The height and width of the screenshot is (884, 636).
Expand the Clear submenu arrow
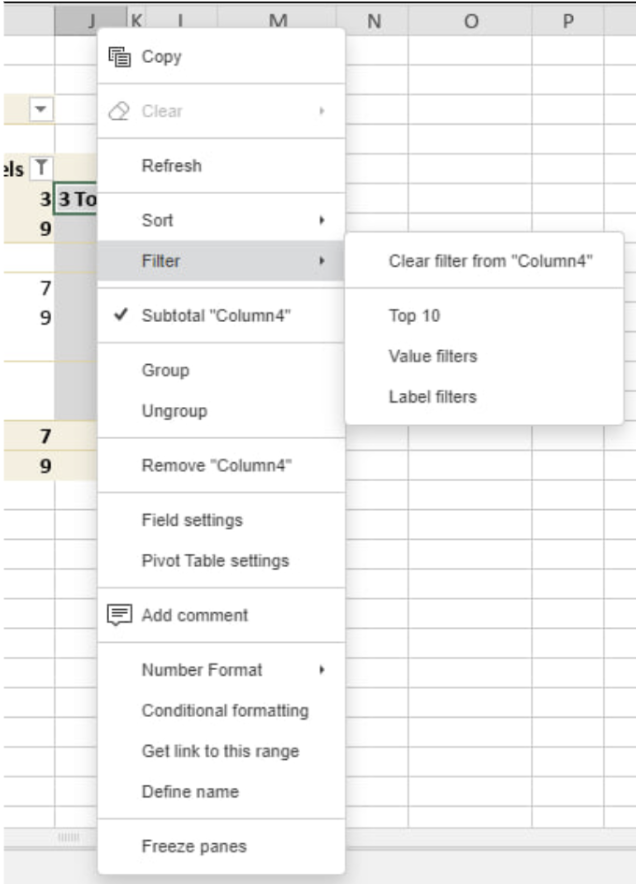point(322,111)
